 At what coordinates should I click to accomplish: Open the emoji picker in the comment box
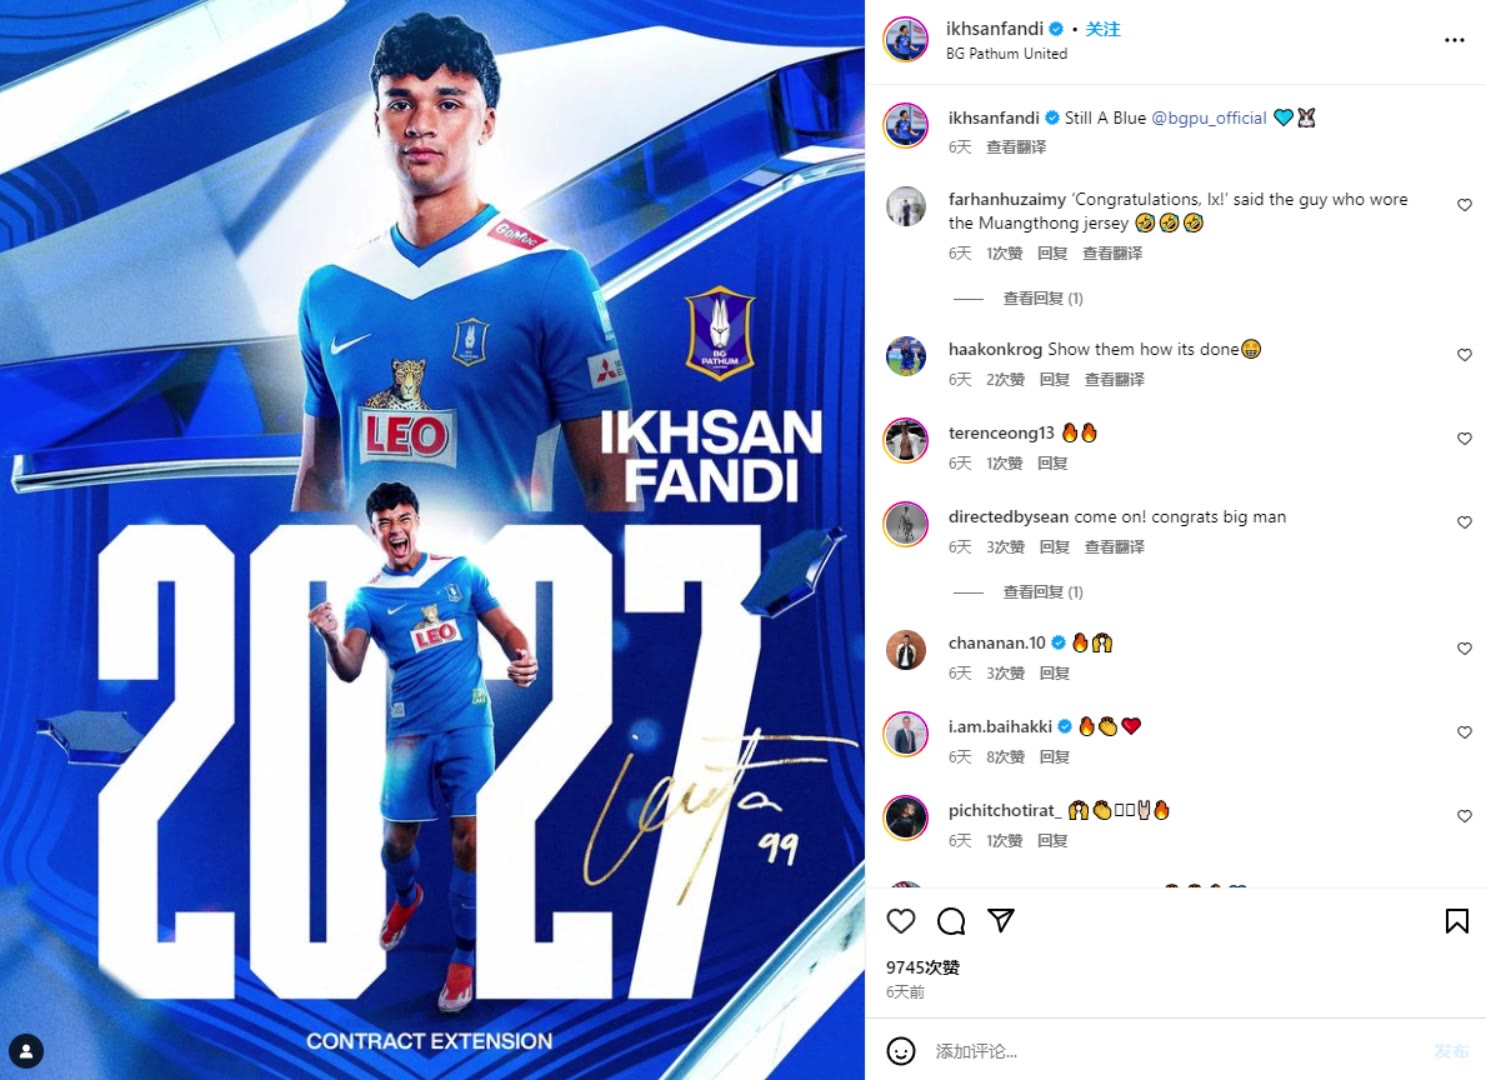tap(901, 1051)
